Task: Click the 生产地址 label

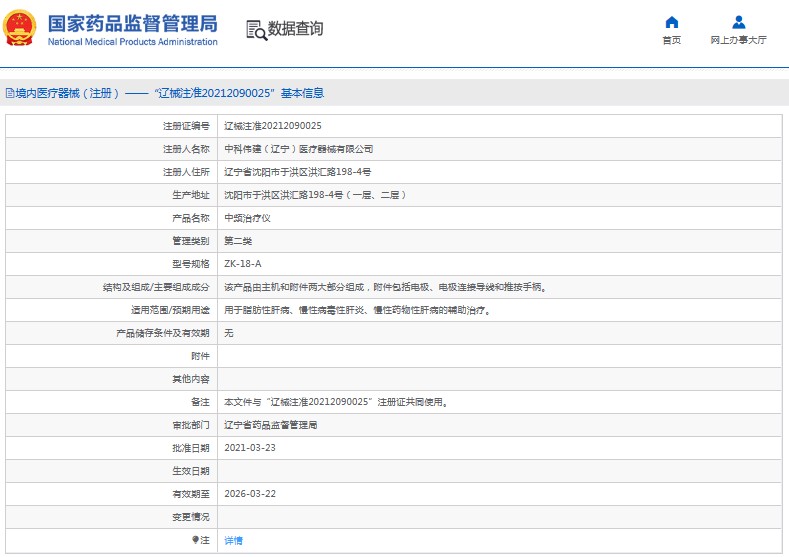Action: tap(191, 195)
